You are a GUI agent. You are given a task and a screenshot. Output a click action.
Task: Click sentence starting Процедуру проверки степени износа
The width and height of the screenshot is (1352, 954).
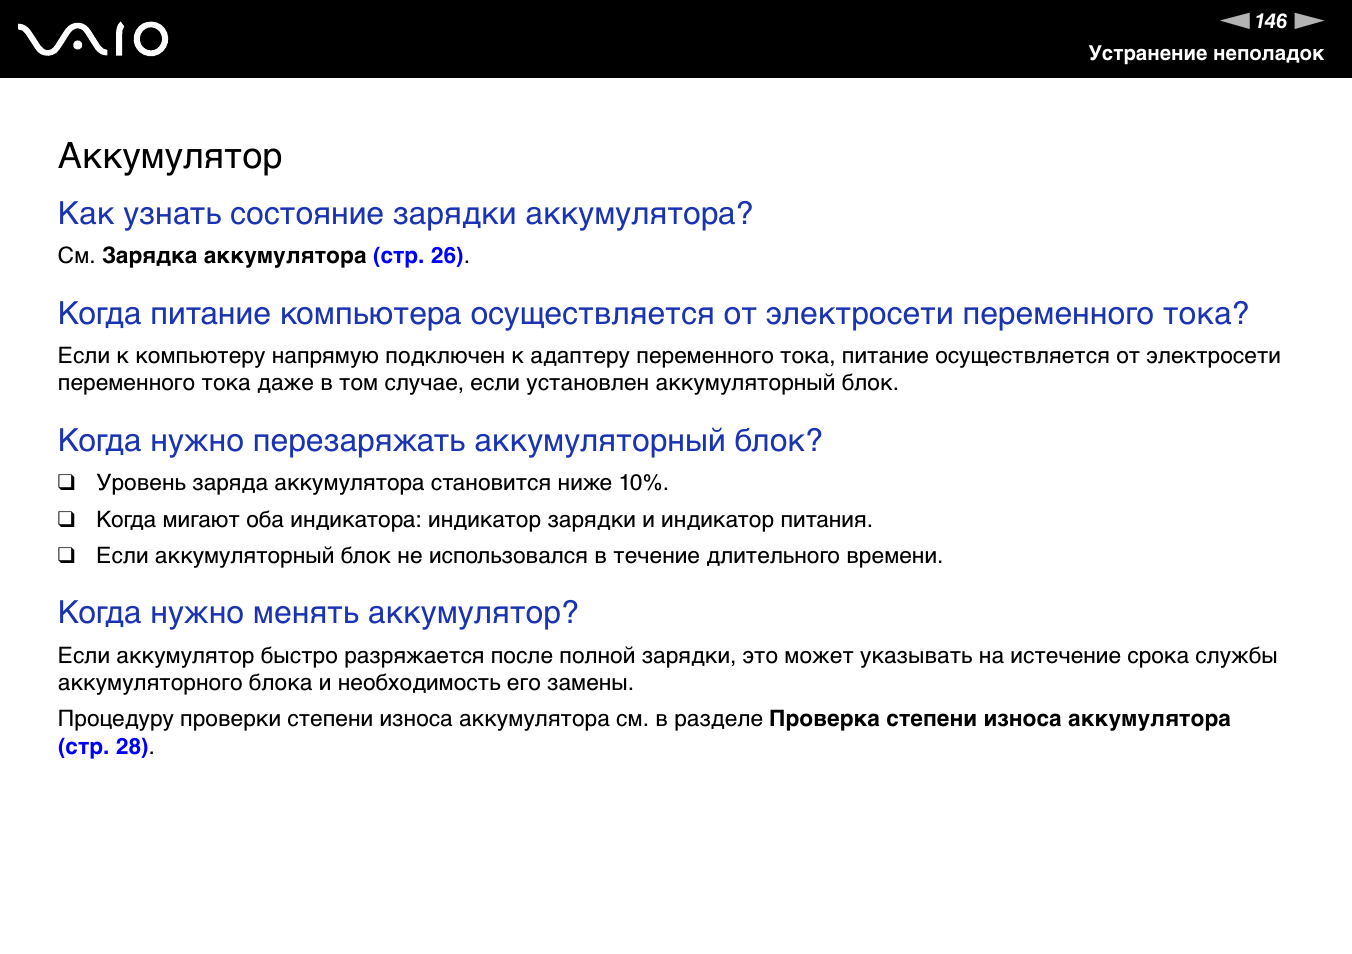(412, 719)
